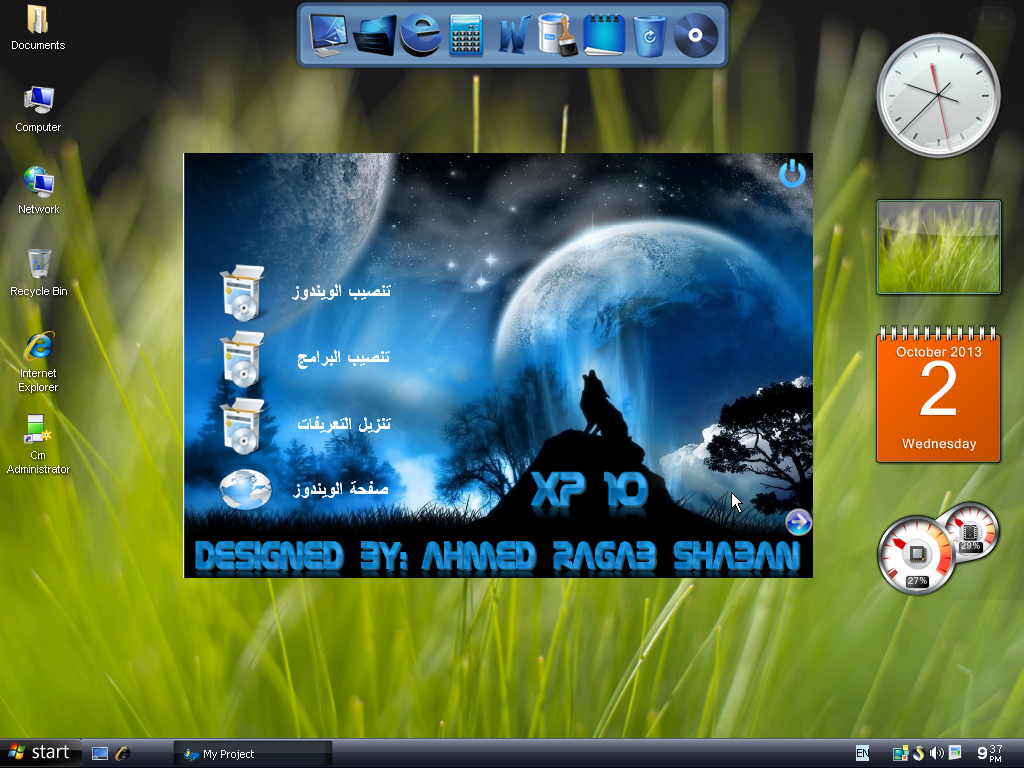Click installer box icon beside تنزيل التعريفات
The image size is (1024, 768).
pyautogui.click(x=243, y=425)
